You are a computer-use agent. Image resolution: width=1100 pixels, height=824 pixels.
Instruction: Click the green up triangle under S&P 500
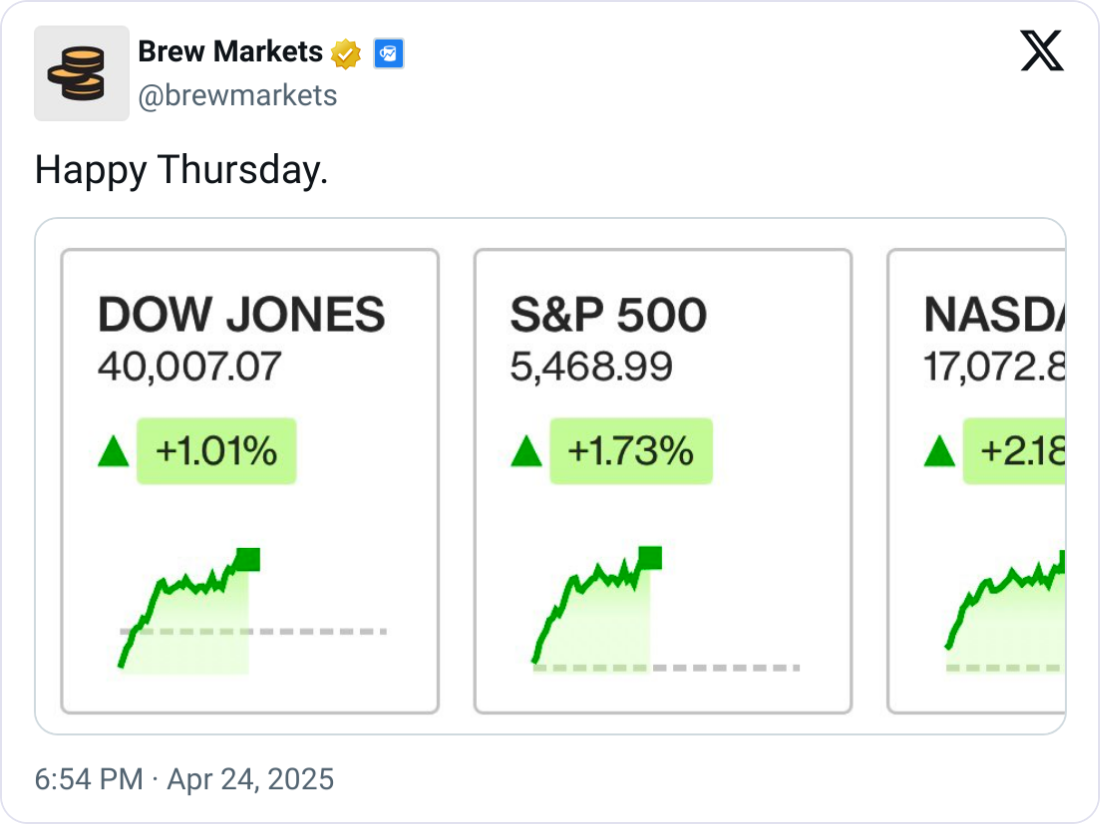526,453
